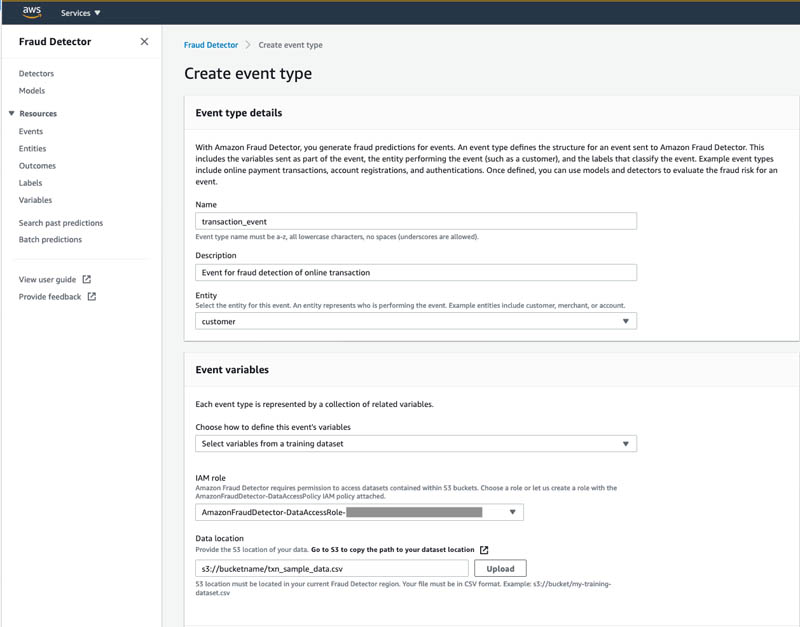
Task: Collapse the Resources section in sidebar
Action: click(x=11, y=113)
